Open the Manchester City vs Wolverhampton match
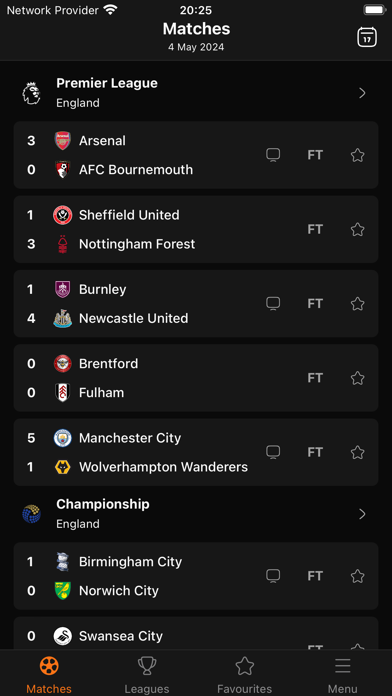The width and height of the screenshot is (392, 696). pyautogui.click(x=196, y=452)
